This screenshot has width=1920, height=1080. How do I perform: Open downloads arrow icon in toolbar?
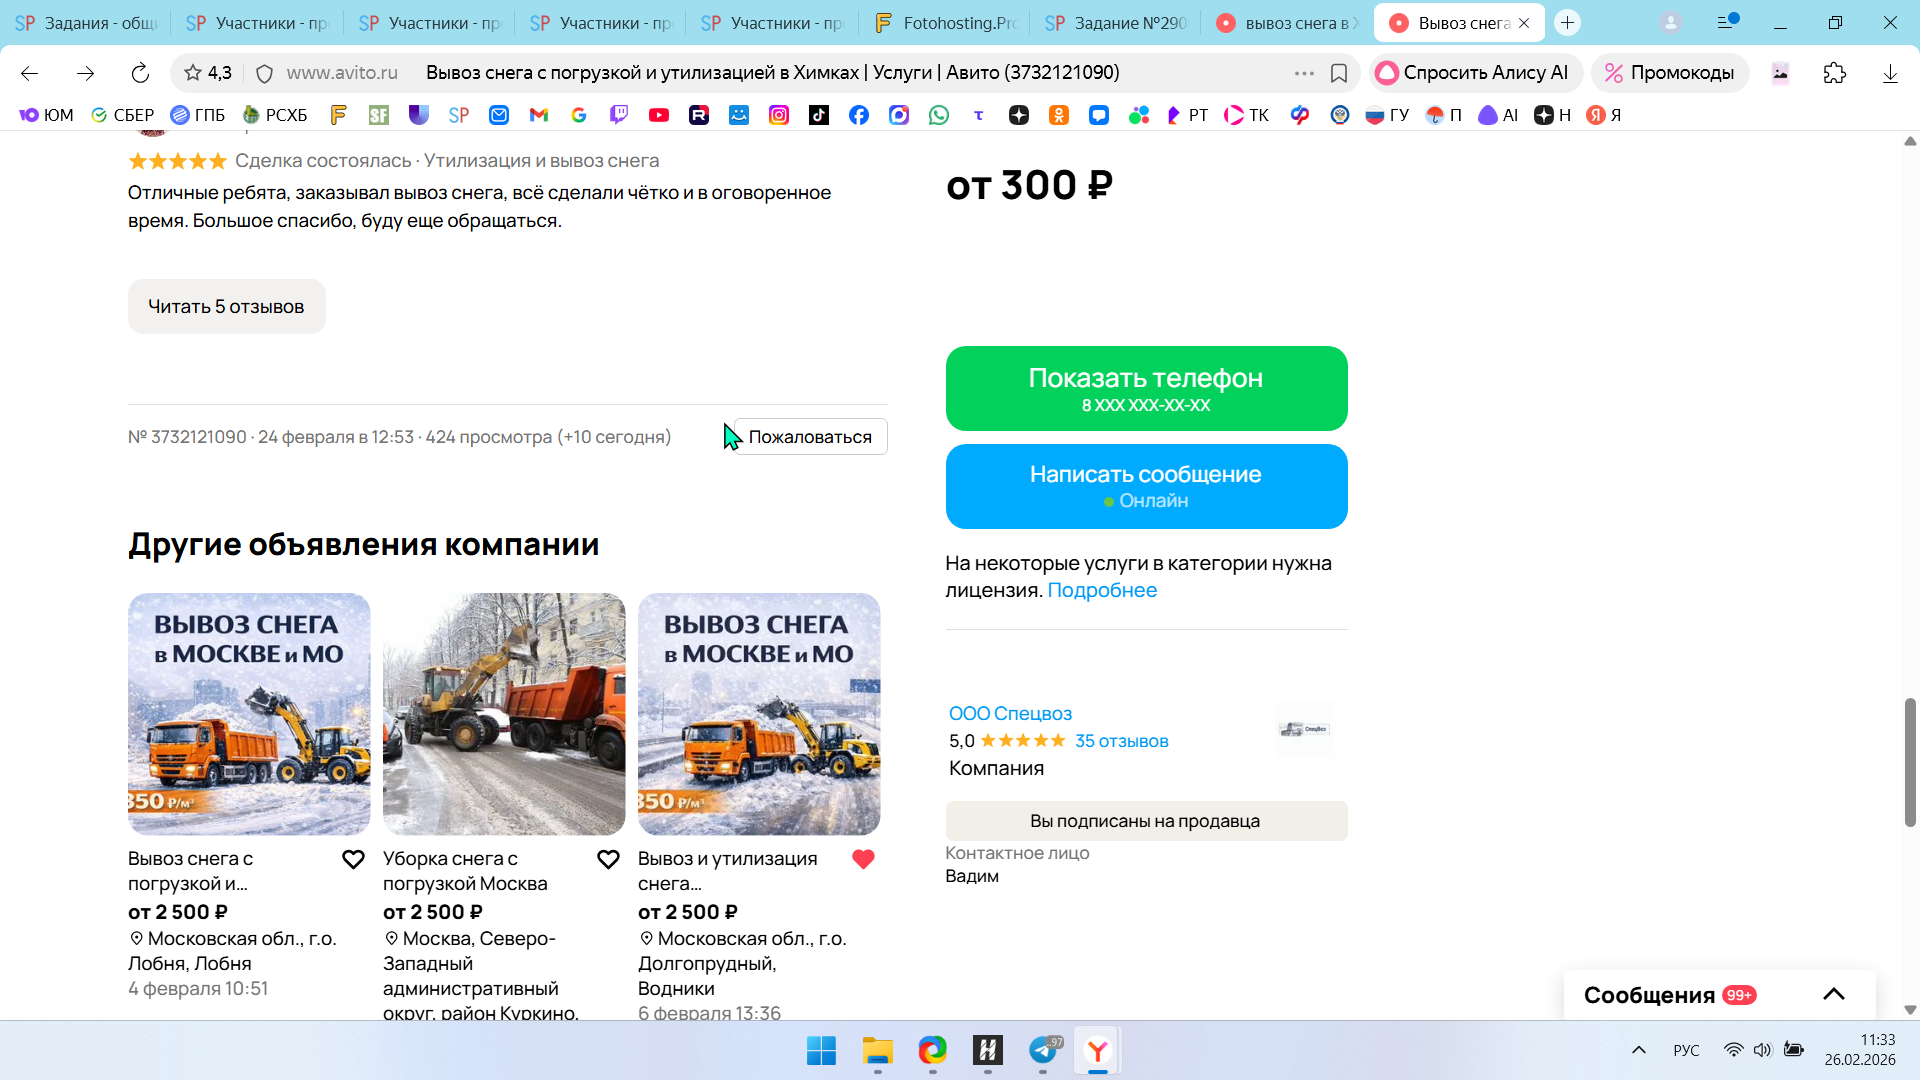point(1890,73)
